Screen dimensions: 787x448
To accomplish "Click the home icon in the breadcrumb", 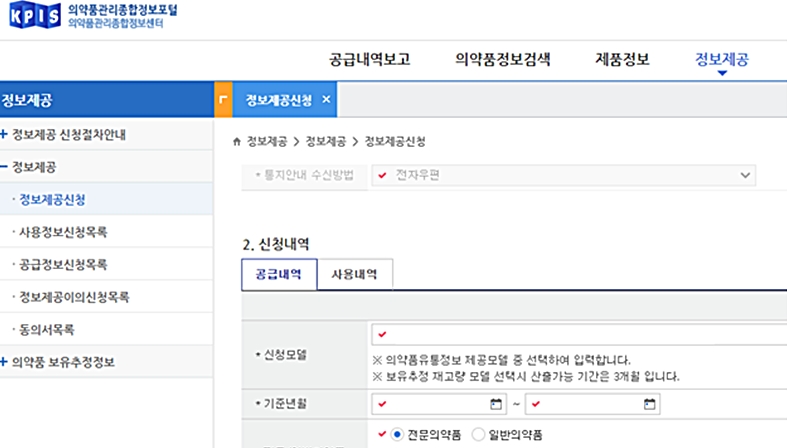I will (x=236, y=140).
